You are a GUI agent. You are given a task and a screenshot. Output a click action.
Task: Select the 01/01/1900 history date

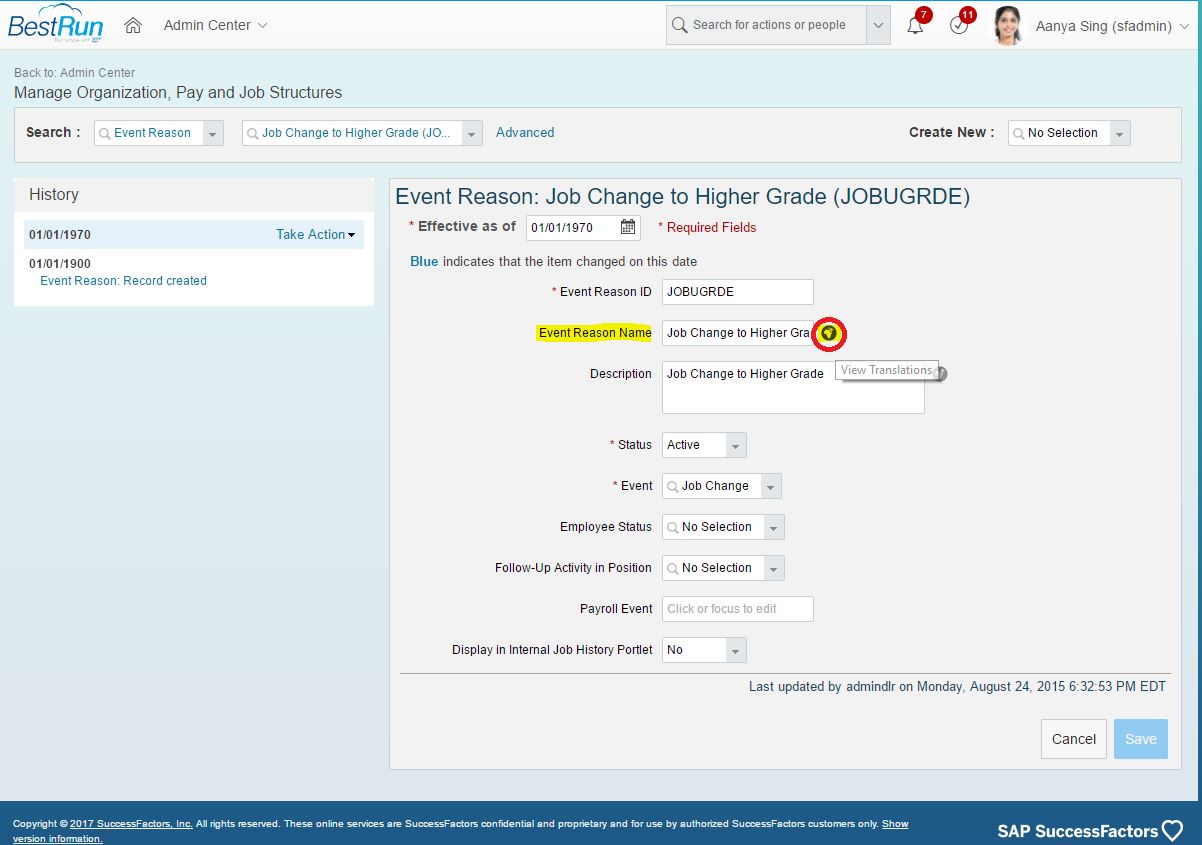(x=60, y=264)
